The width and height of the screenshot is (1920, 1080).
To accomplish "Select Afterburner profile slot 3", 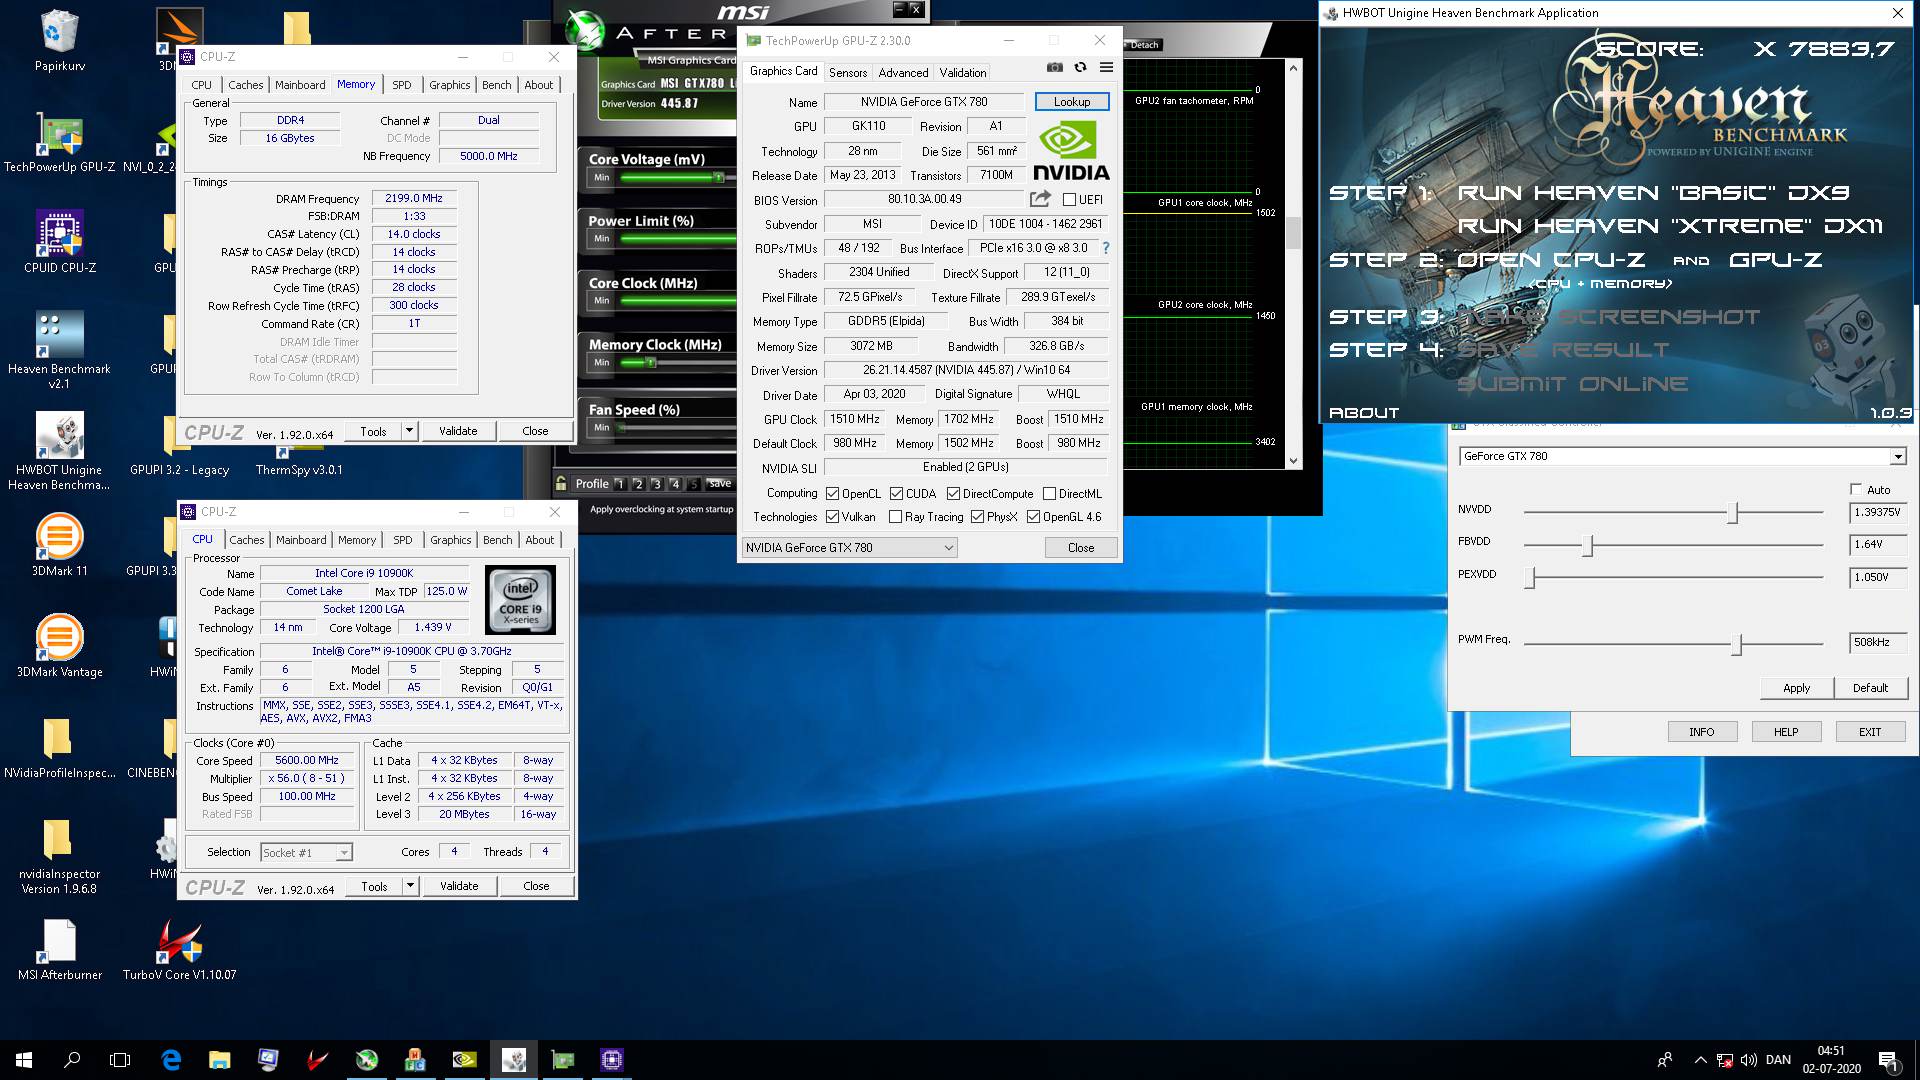I will 656,484.
